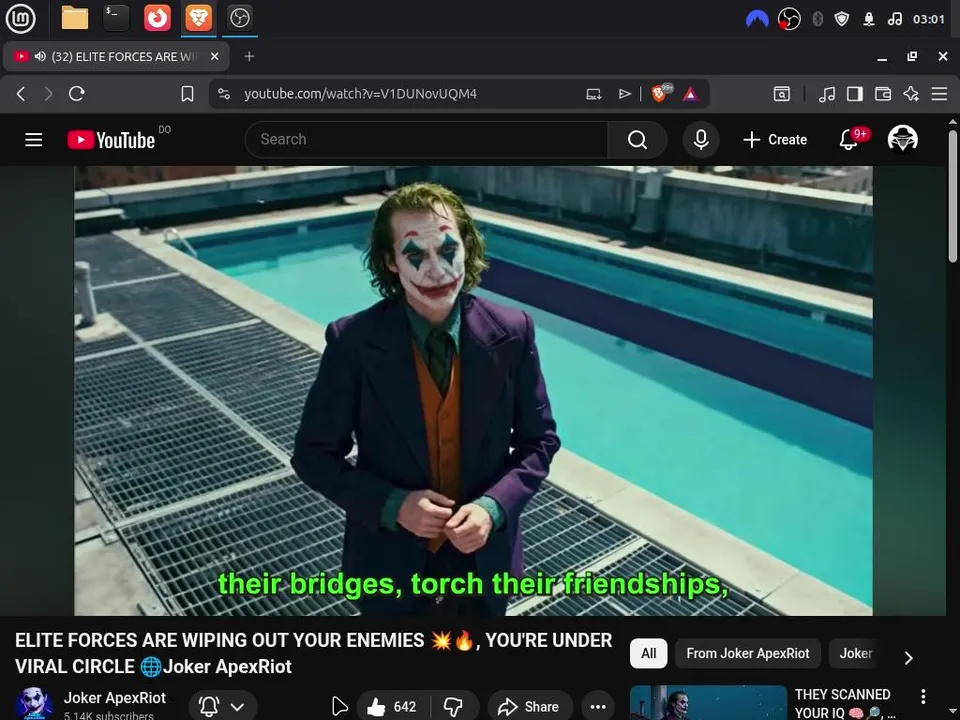The width and height of the screenshot is (960, 720).
Task: Select the All filter chip
Action: coord(648,653)
